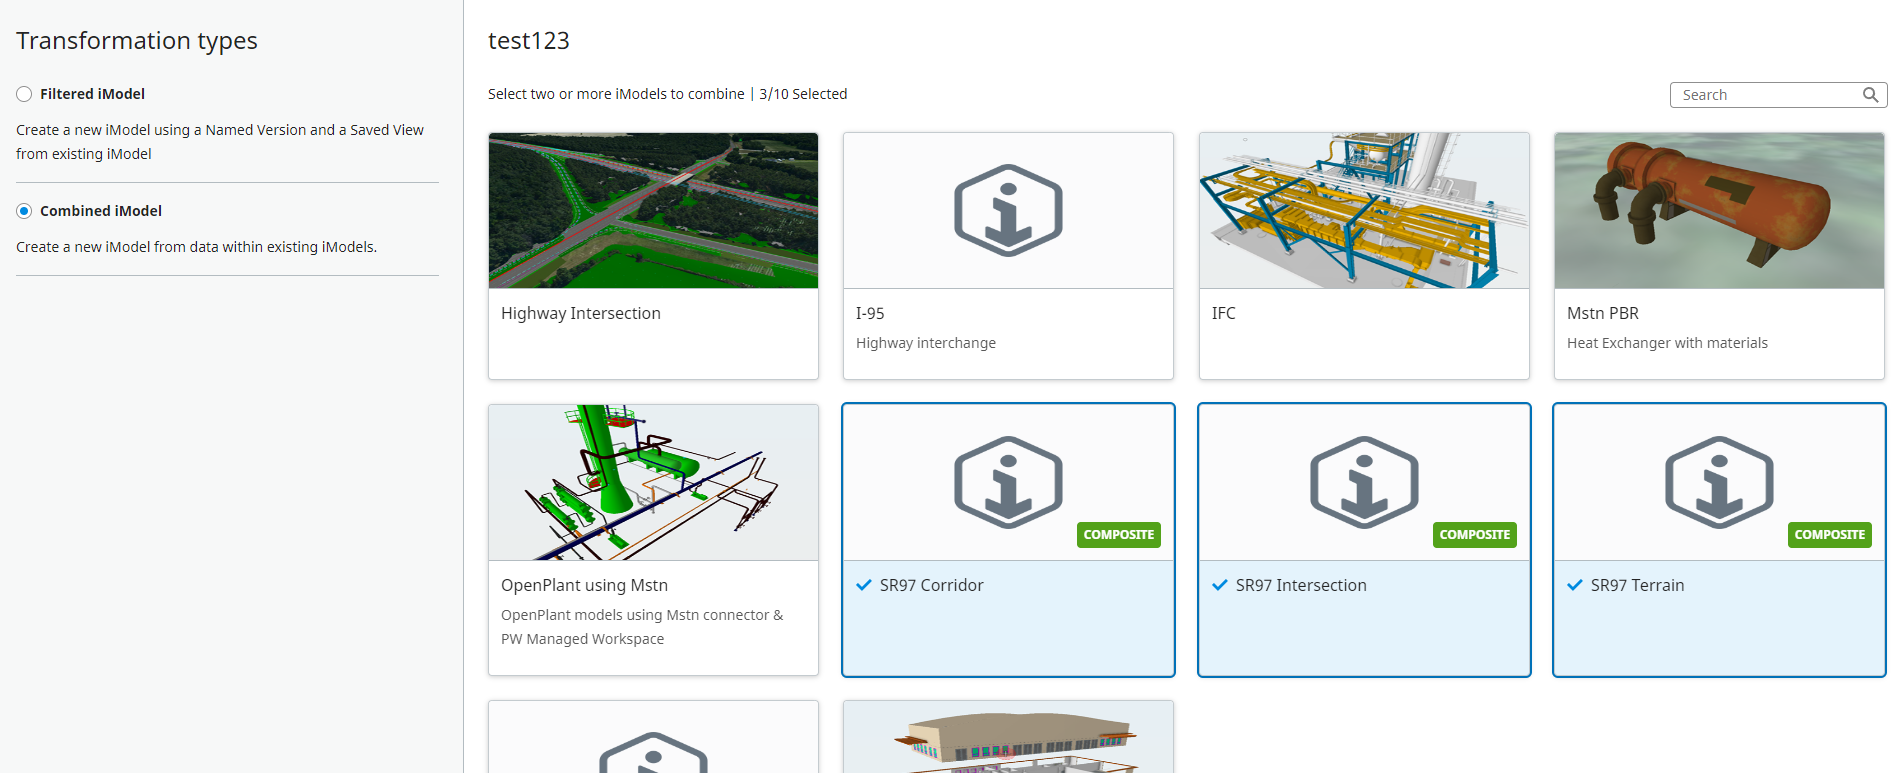Click the Highway interchange description text
This screenshot has height=773, width=1903.
tap(926, 343)
